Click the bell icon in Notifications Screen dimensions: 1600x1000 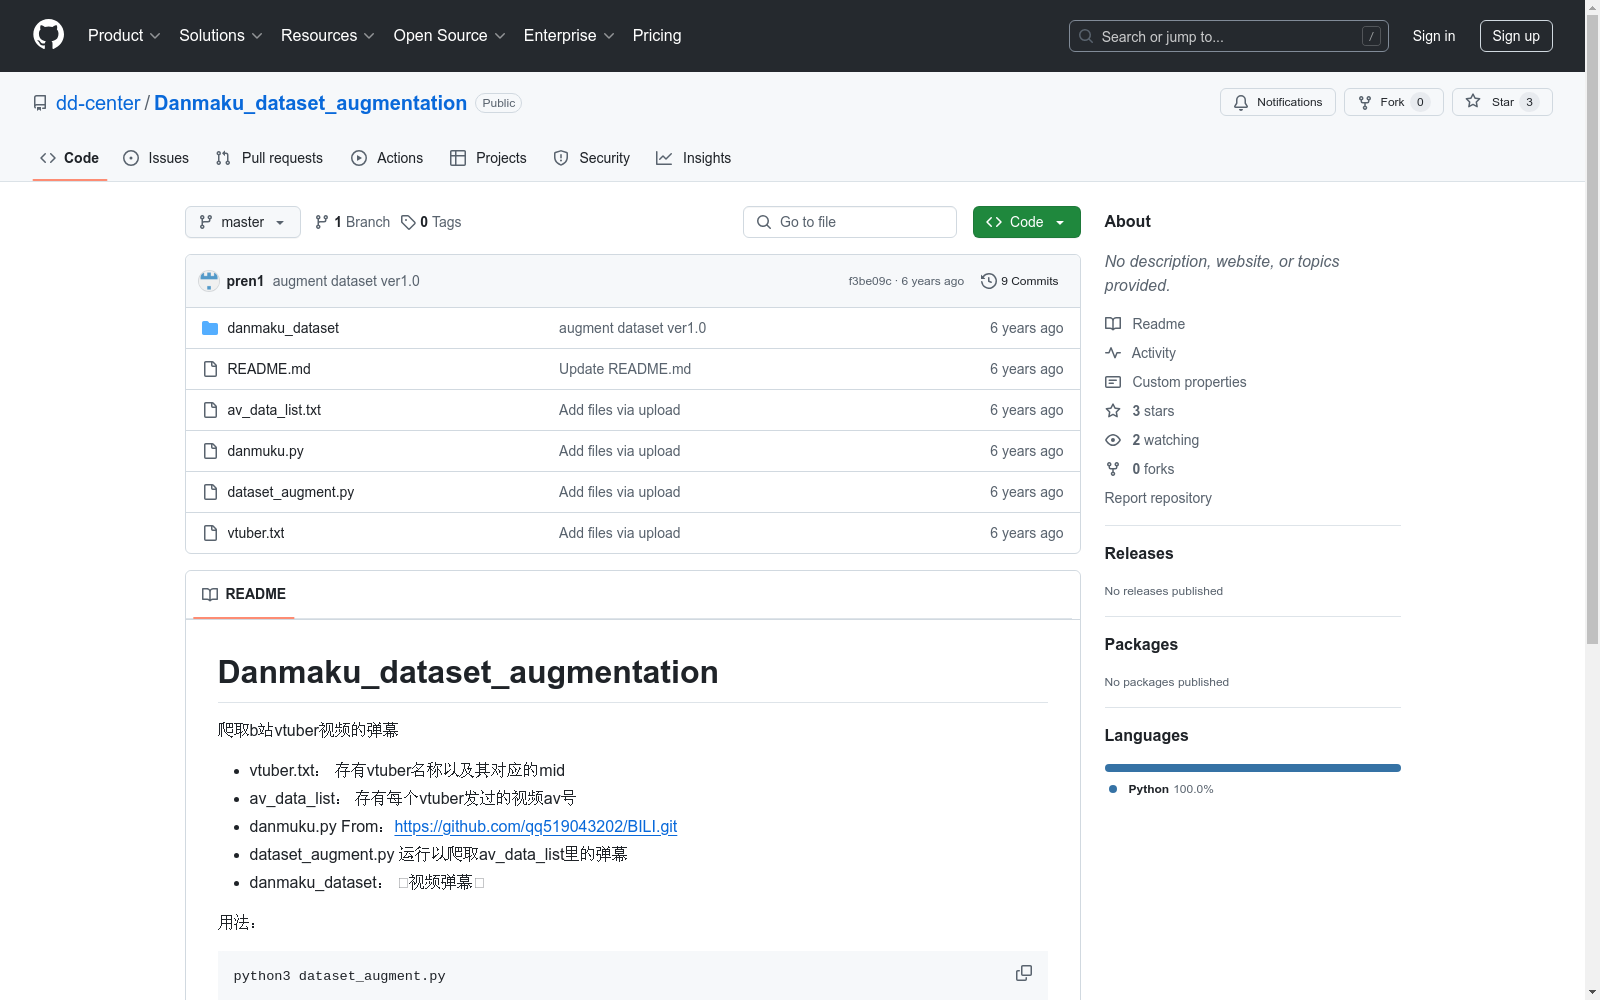point(1241,102)
